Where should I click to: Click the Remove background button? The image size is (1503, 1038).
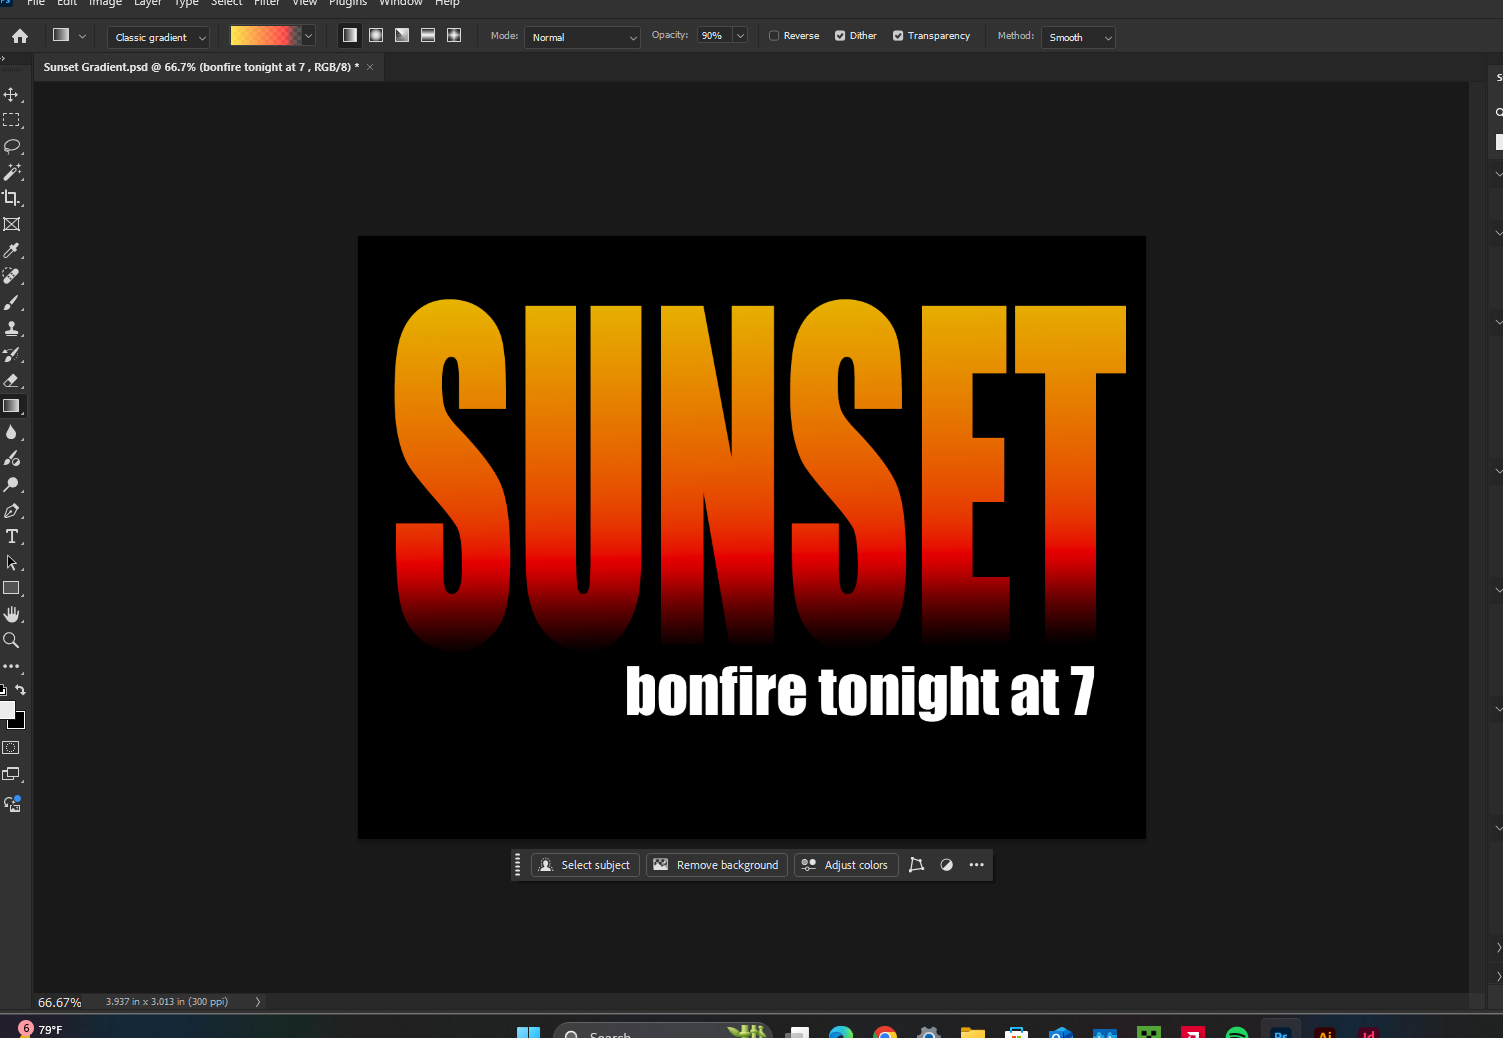coord(716,865)
